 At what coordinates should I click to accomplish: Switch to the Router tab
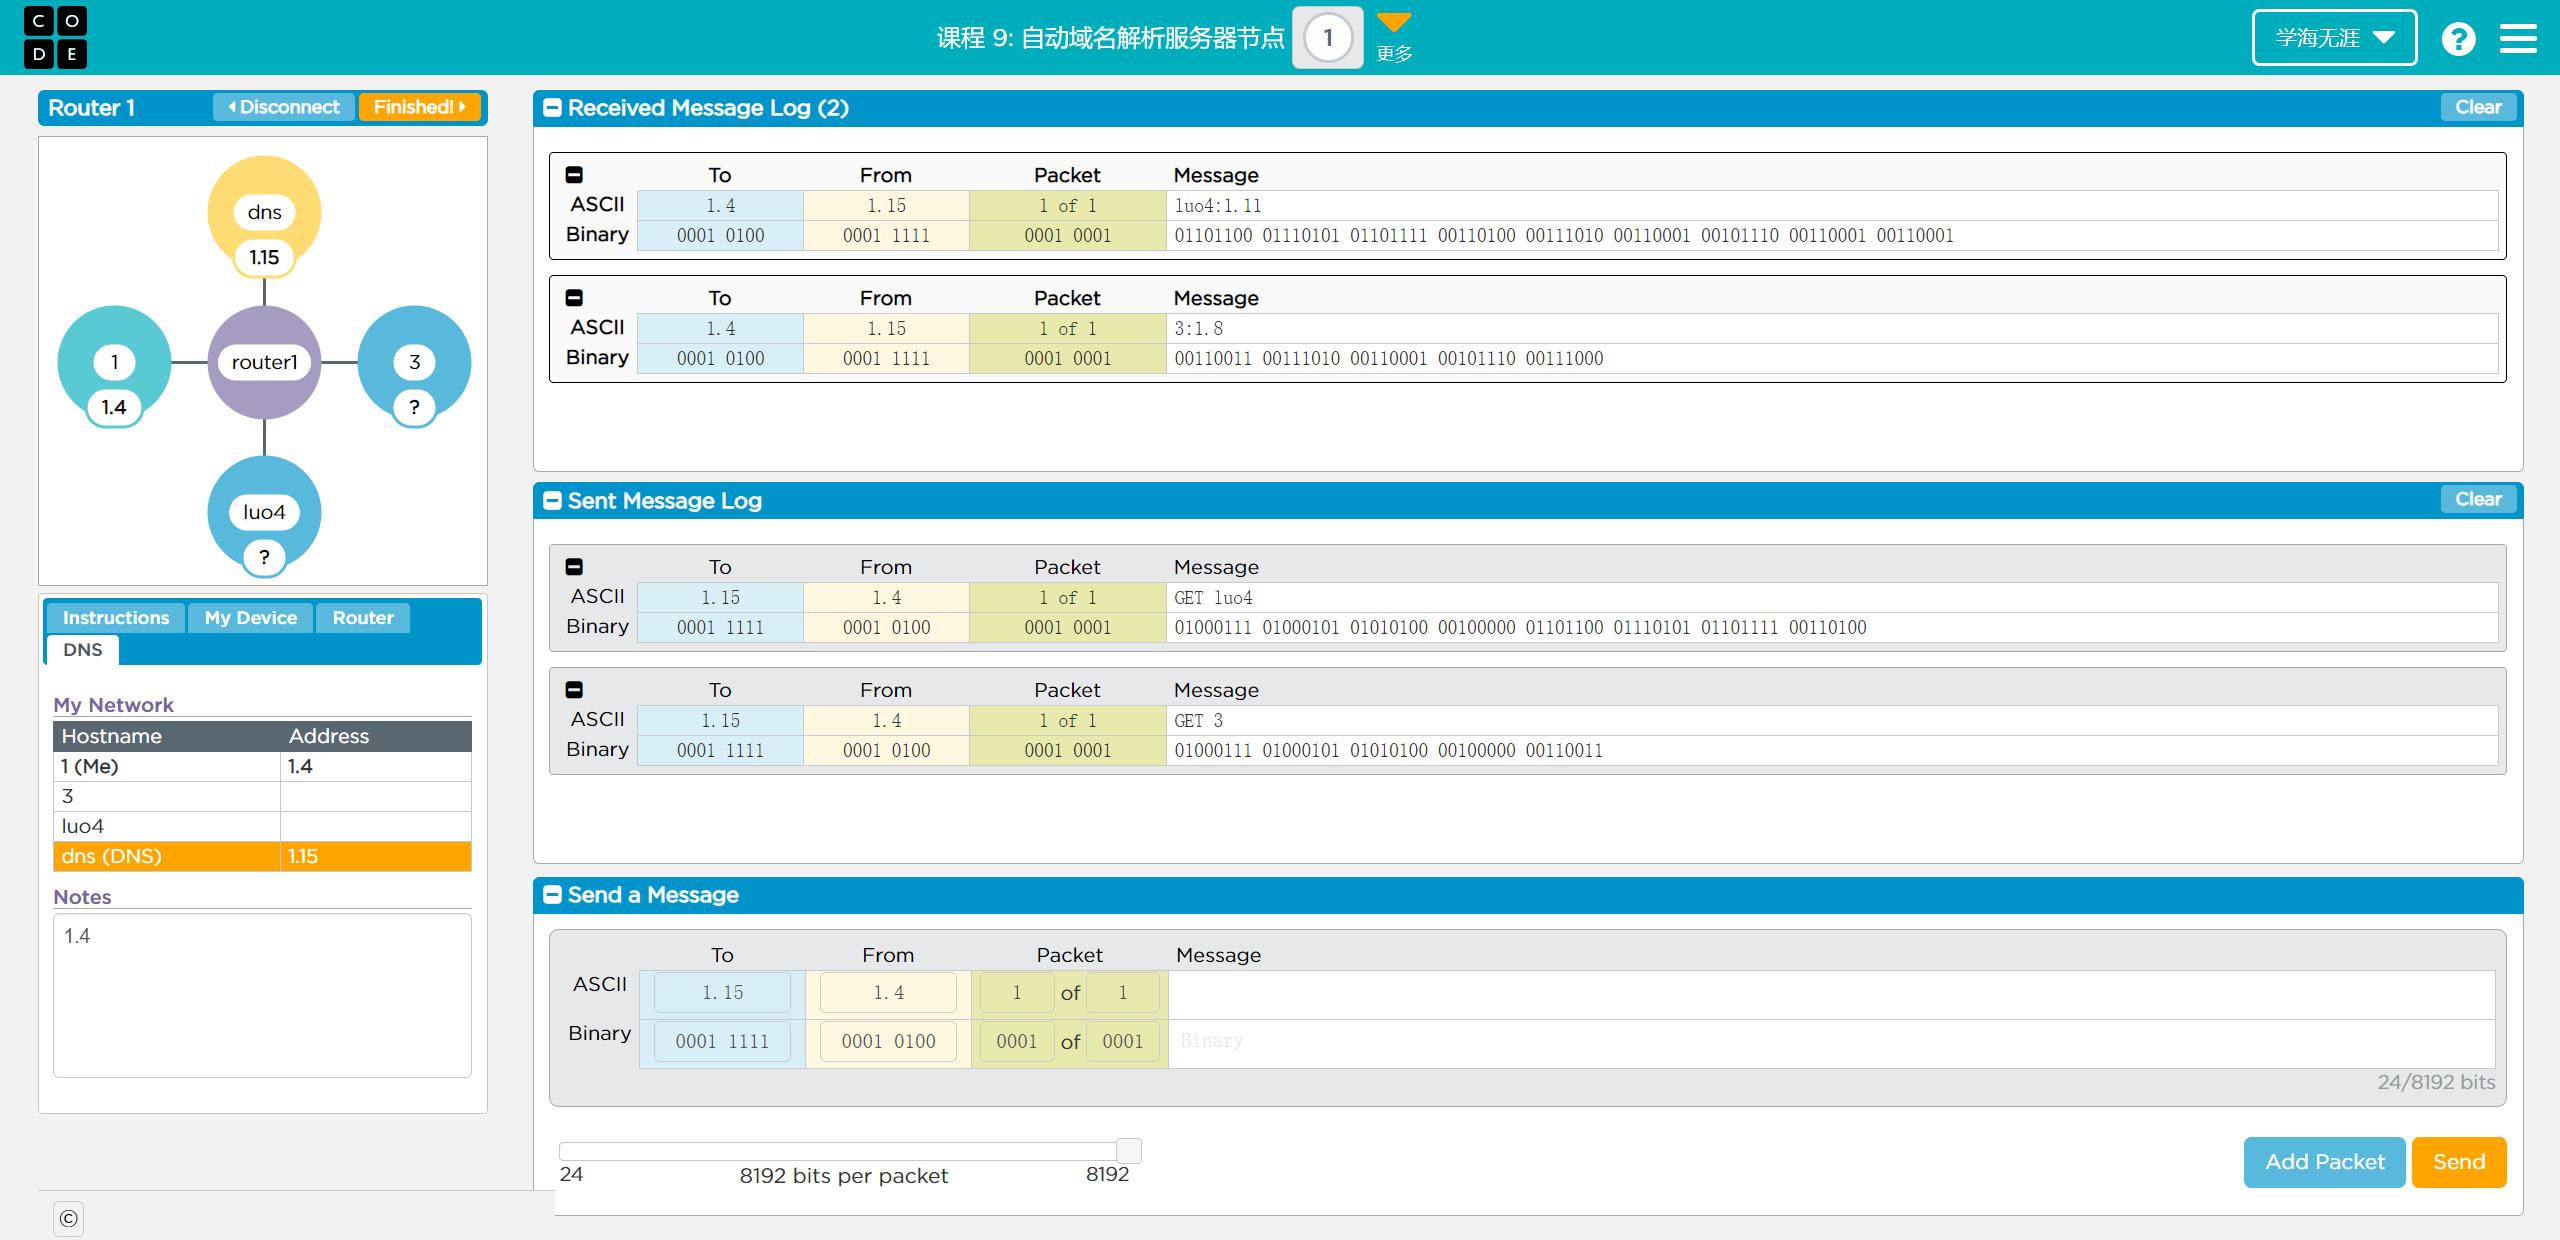(x=363, y=618)
